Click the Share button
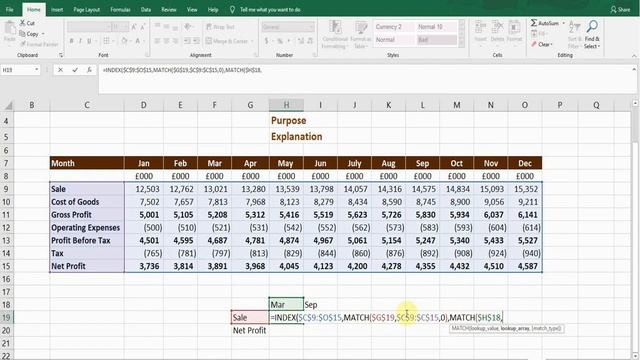Viewport: 640px width, 360px height. [x=620, y=9]
